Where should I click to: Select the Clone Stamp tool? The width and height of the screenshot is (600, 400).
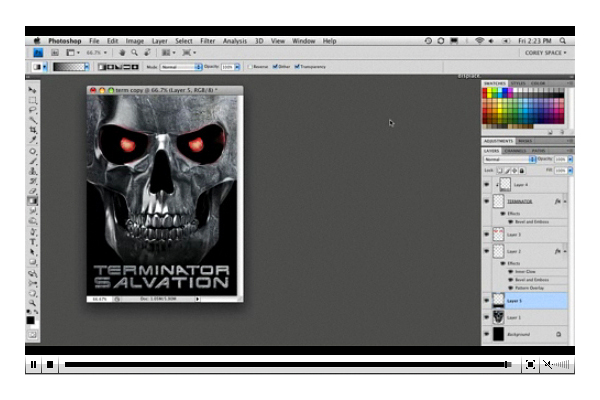(x=33, y=171)
